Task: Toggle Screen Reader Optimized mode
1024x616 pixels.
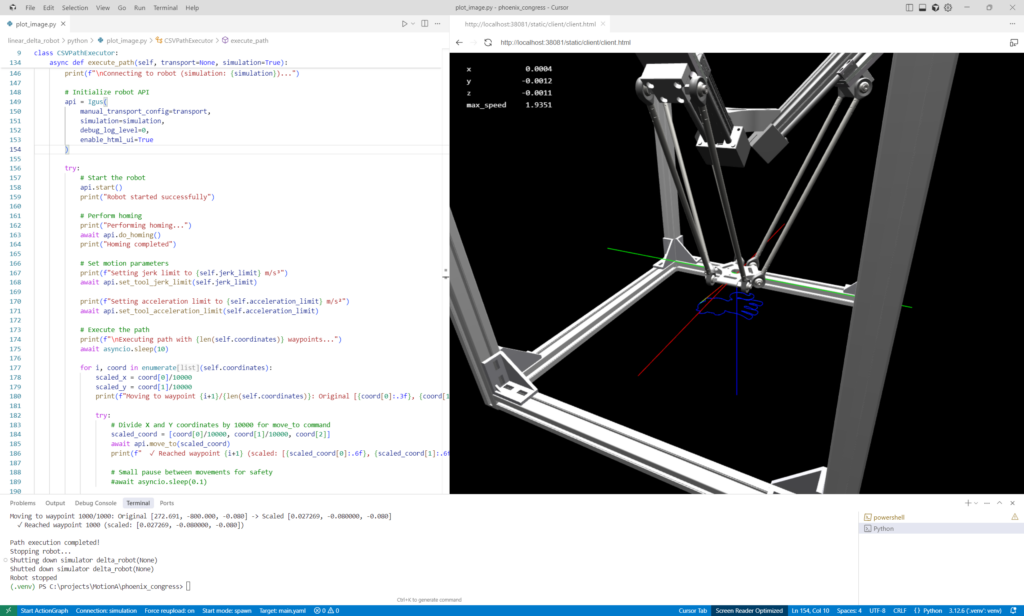Action: [749, 610]
